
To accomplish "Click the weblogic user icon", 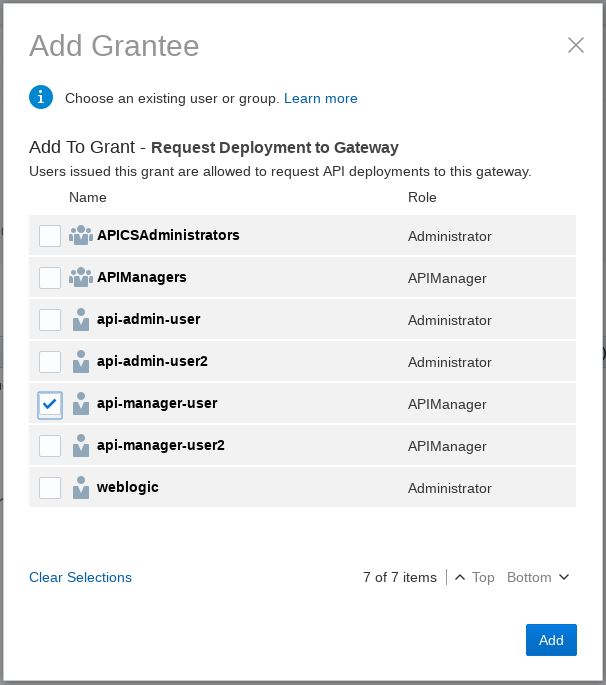I will pyautogui.click(x=81, y=488).
